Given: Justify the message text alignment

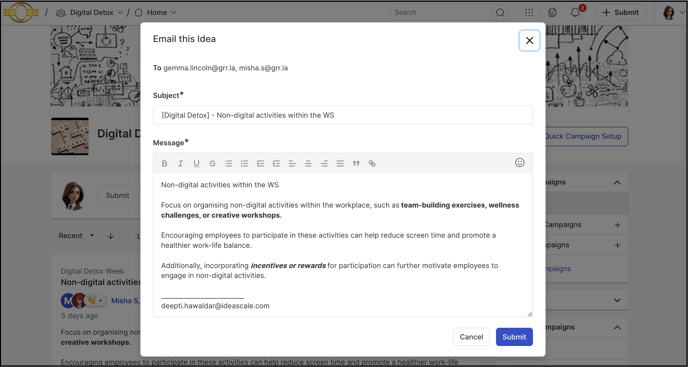Looking at the screenshot, I should tap(340, 163).
